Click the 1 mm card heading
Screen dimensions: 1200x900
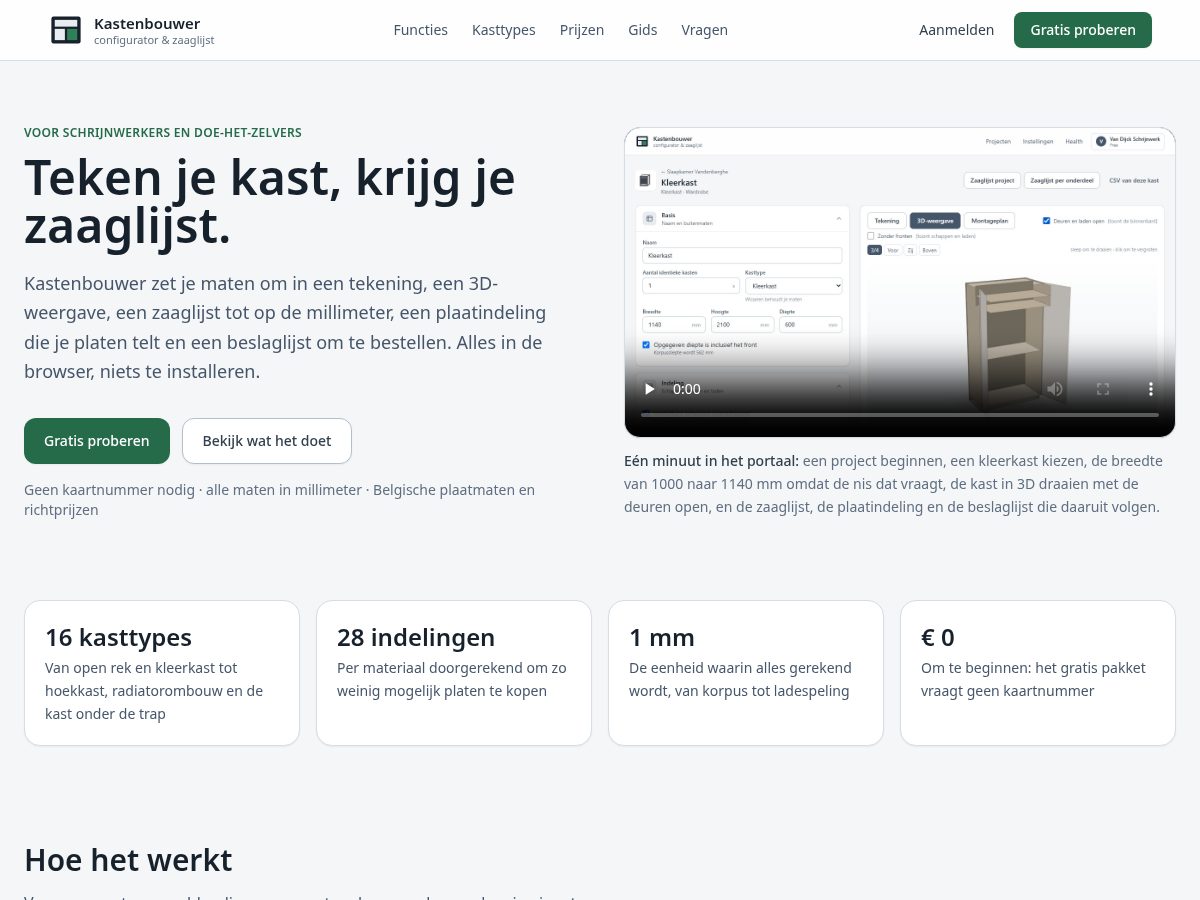tap(662, 637)
